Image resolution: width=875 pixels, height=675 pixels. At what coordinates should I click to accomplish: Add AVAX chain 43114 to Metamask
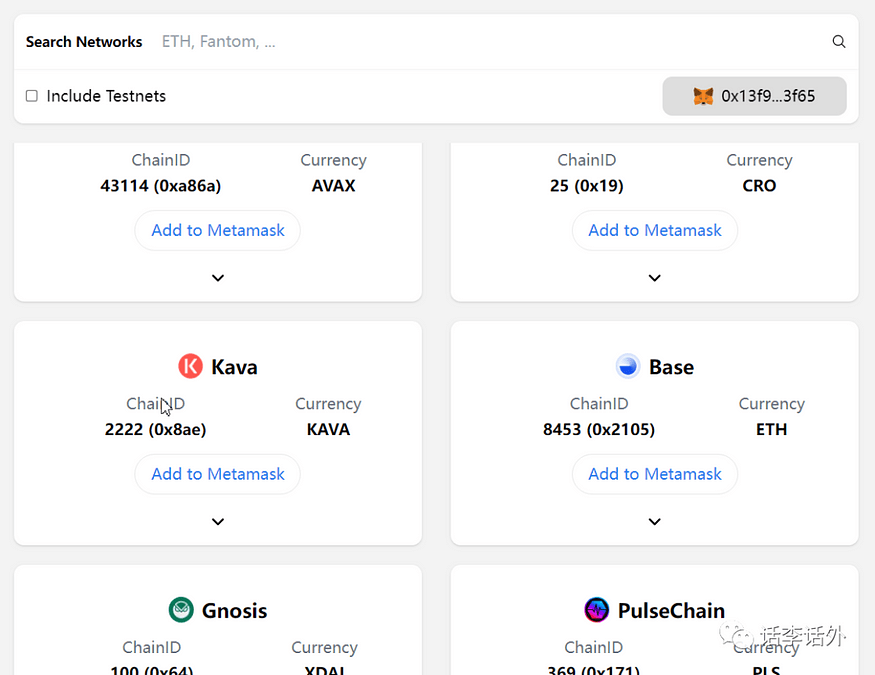point(218,230)
